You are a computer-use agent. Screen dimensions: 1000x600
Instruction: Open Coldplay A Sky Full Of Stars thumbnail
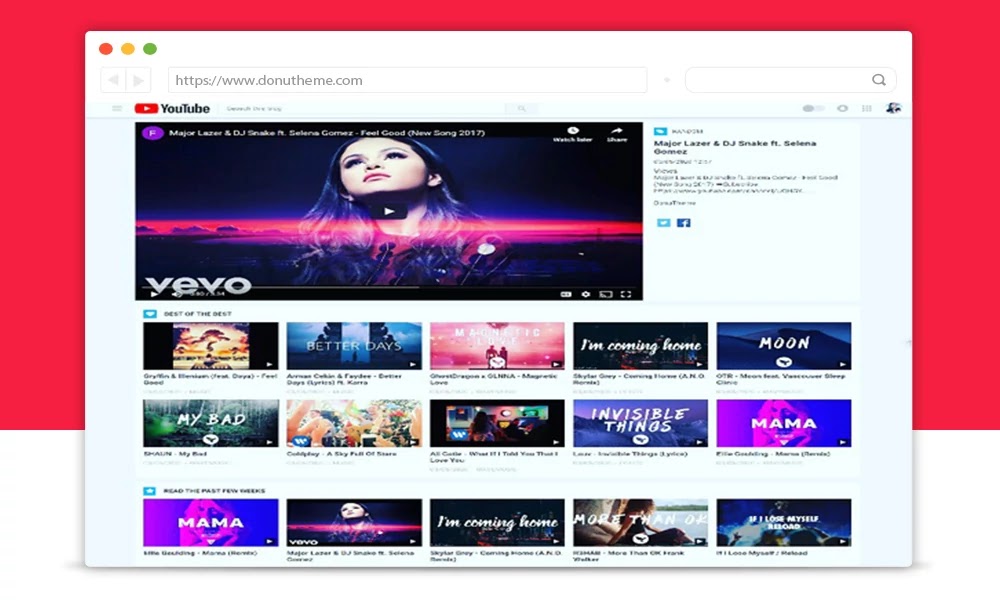tap(354, 423)
